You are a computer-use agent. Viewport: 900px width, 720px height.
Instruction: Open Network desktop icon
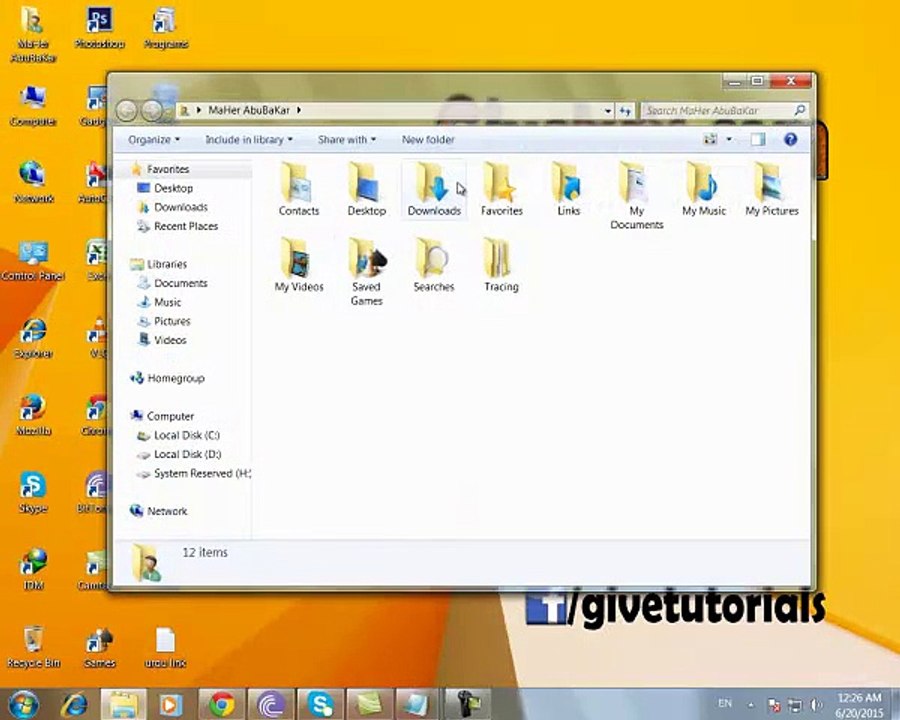pos(33,183)
